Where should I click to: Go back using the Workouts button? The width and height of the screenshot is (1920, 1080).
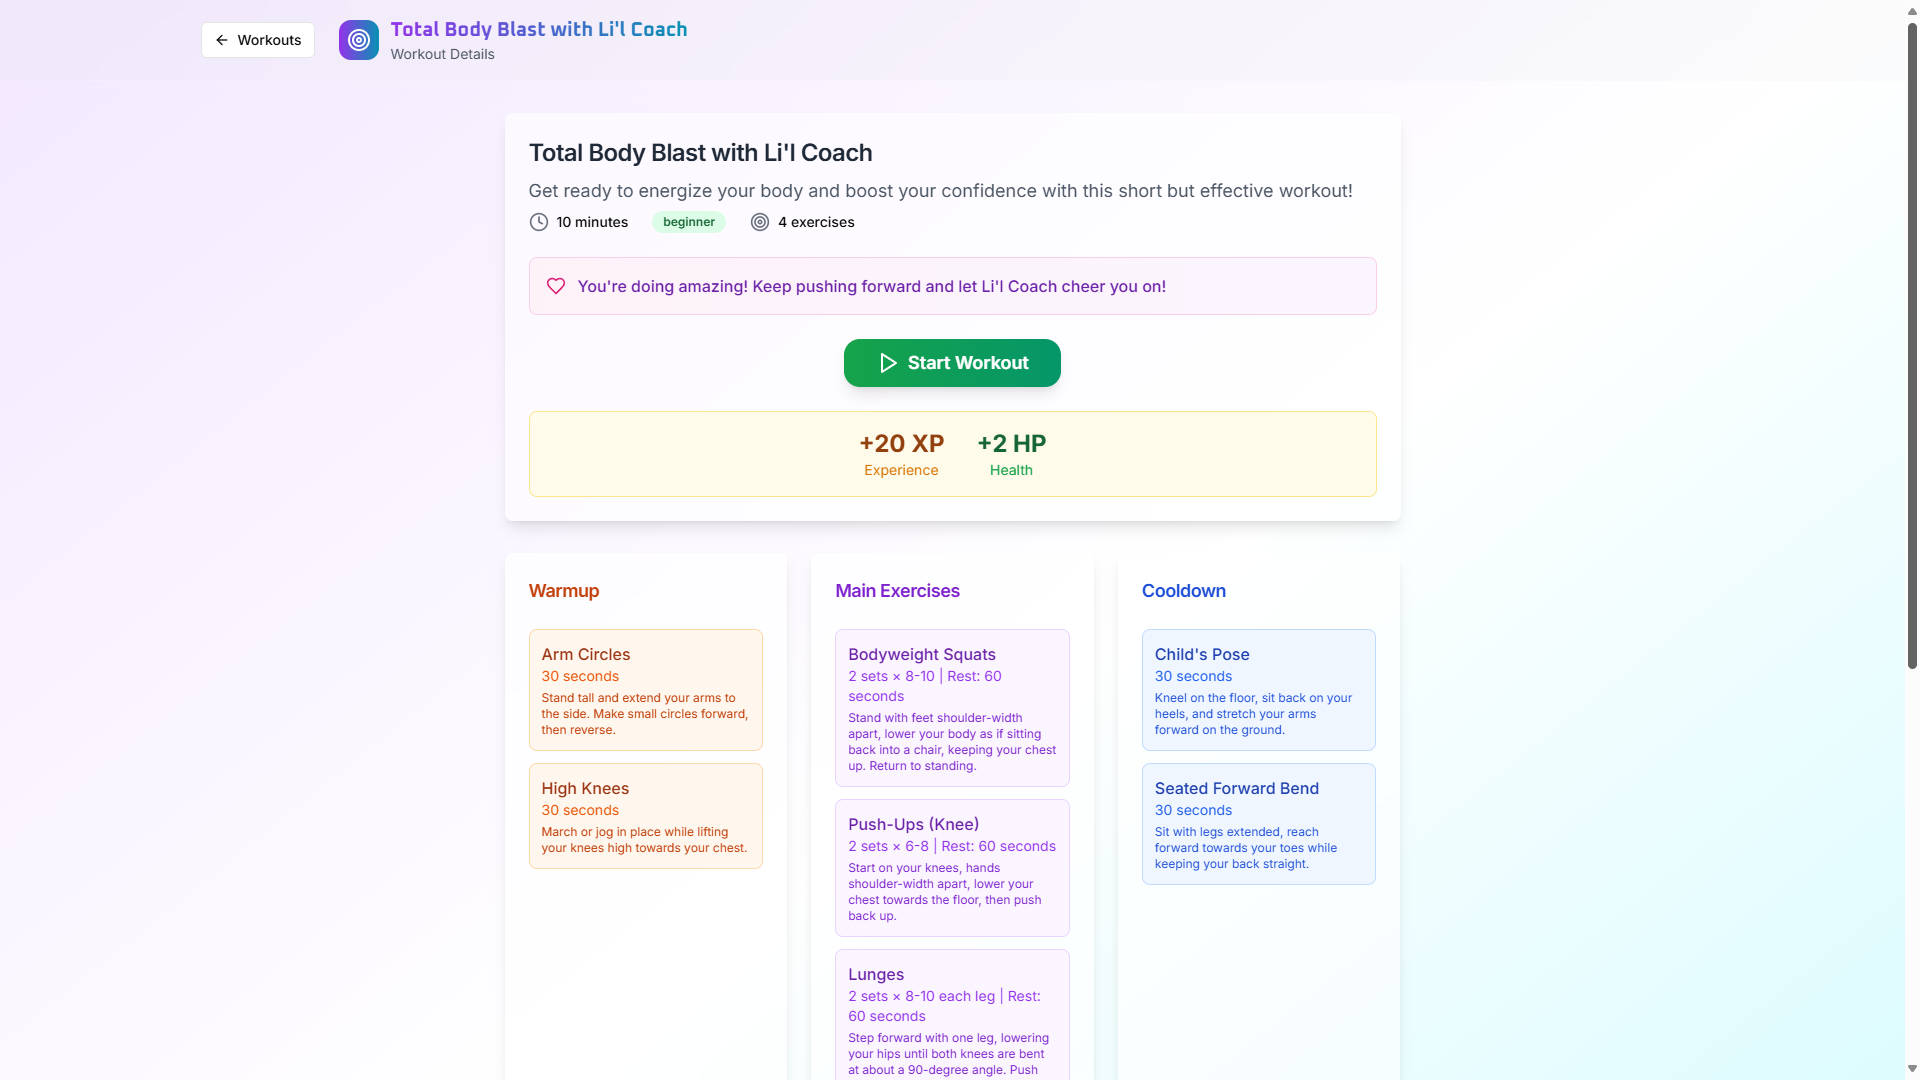(258, 40)
